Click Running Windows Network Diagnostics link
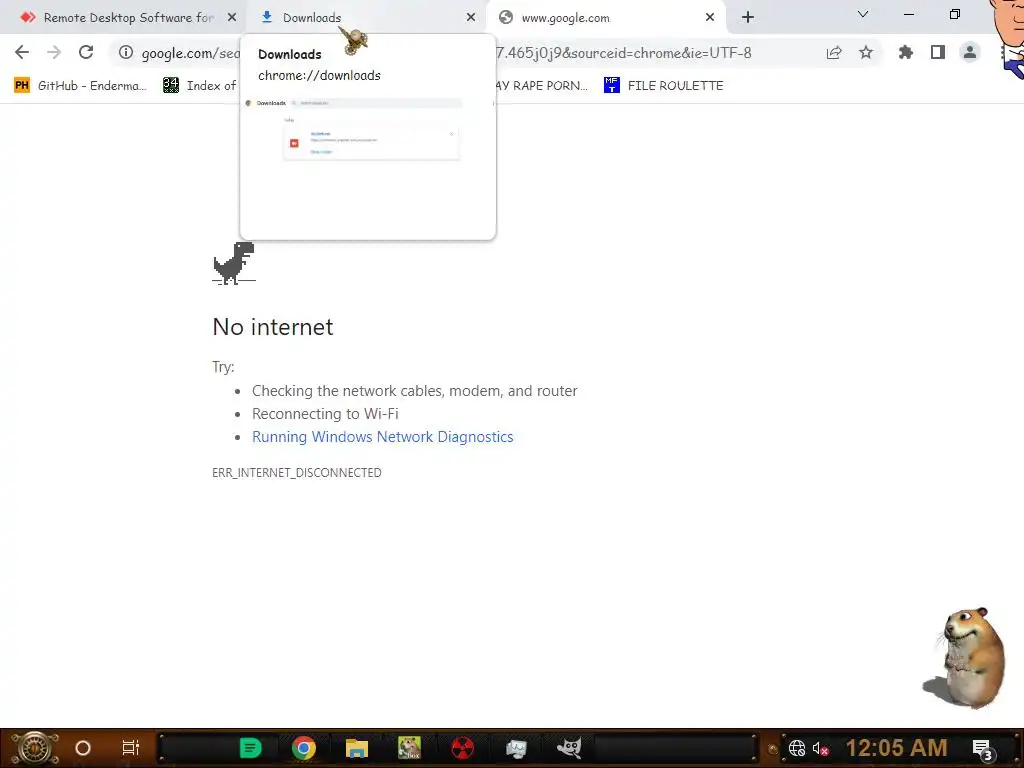This screenshot has height=768, width=1024. pyautogui.click(x=383, y=437)
